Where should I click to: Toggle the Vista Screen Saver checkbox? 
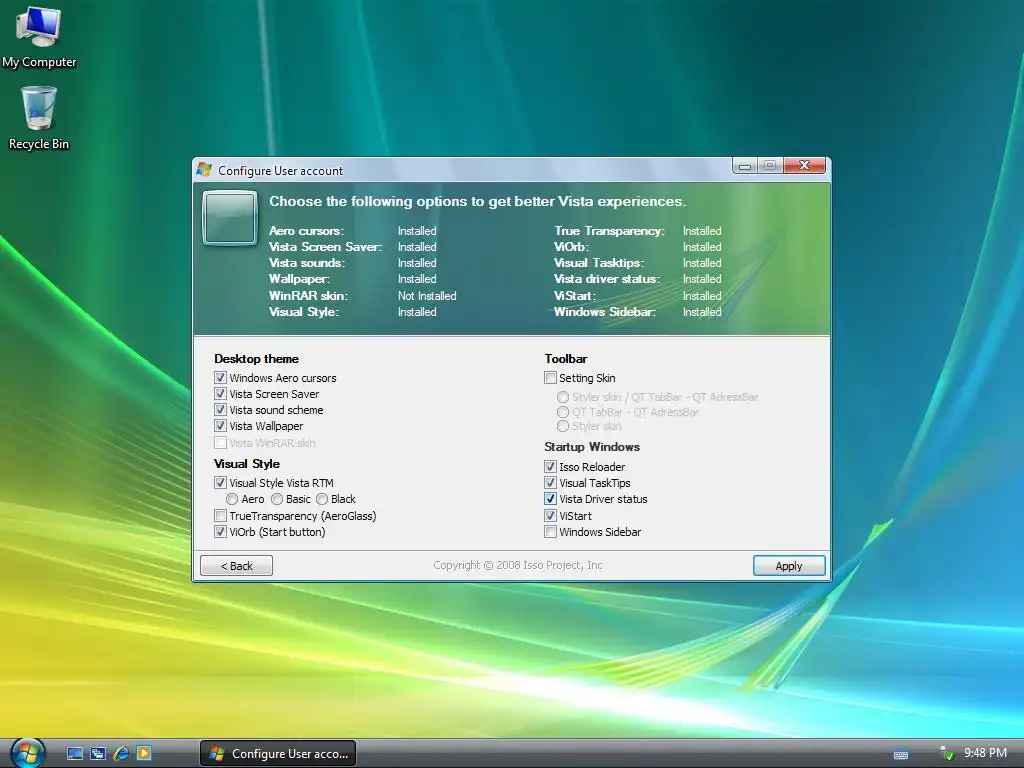click(220, 394)
